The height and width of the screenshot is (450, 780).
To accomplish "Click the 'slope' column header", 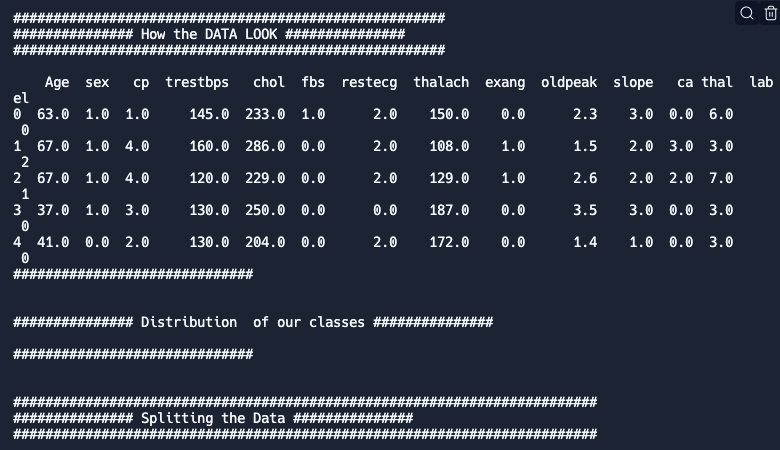I will pyautogui.click(x=633, y=82).
